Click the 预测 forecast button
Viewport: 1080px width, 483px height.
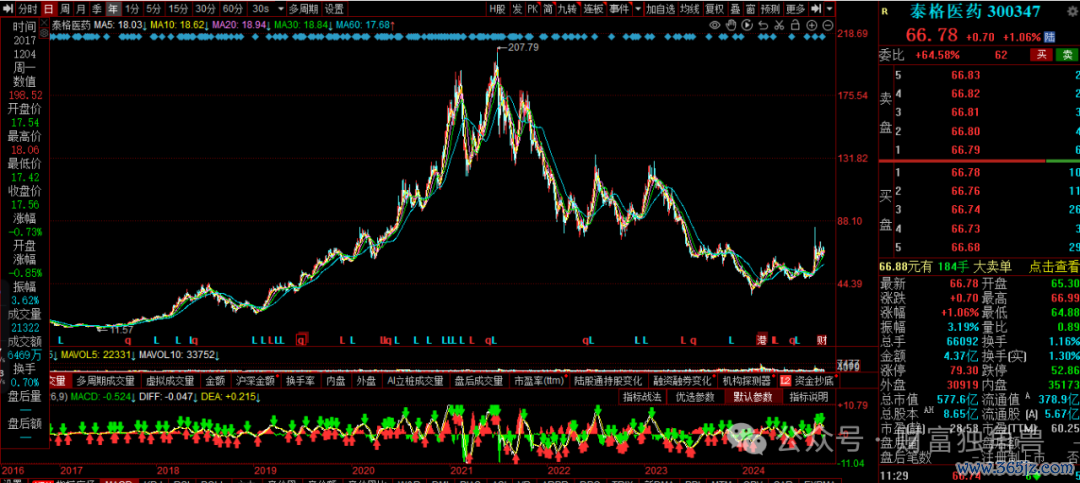click(x=771, y=9)
